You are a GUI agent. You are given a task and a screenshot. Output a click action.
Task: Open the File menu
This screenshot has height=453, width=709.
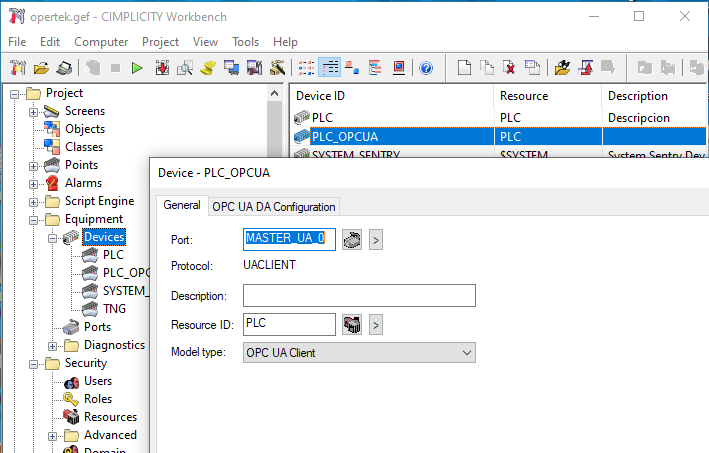(x=17, y=42)
